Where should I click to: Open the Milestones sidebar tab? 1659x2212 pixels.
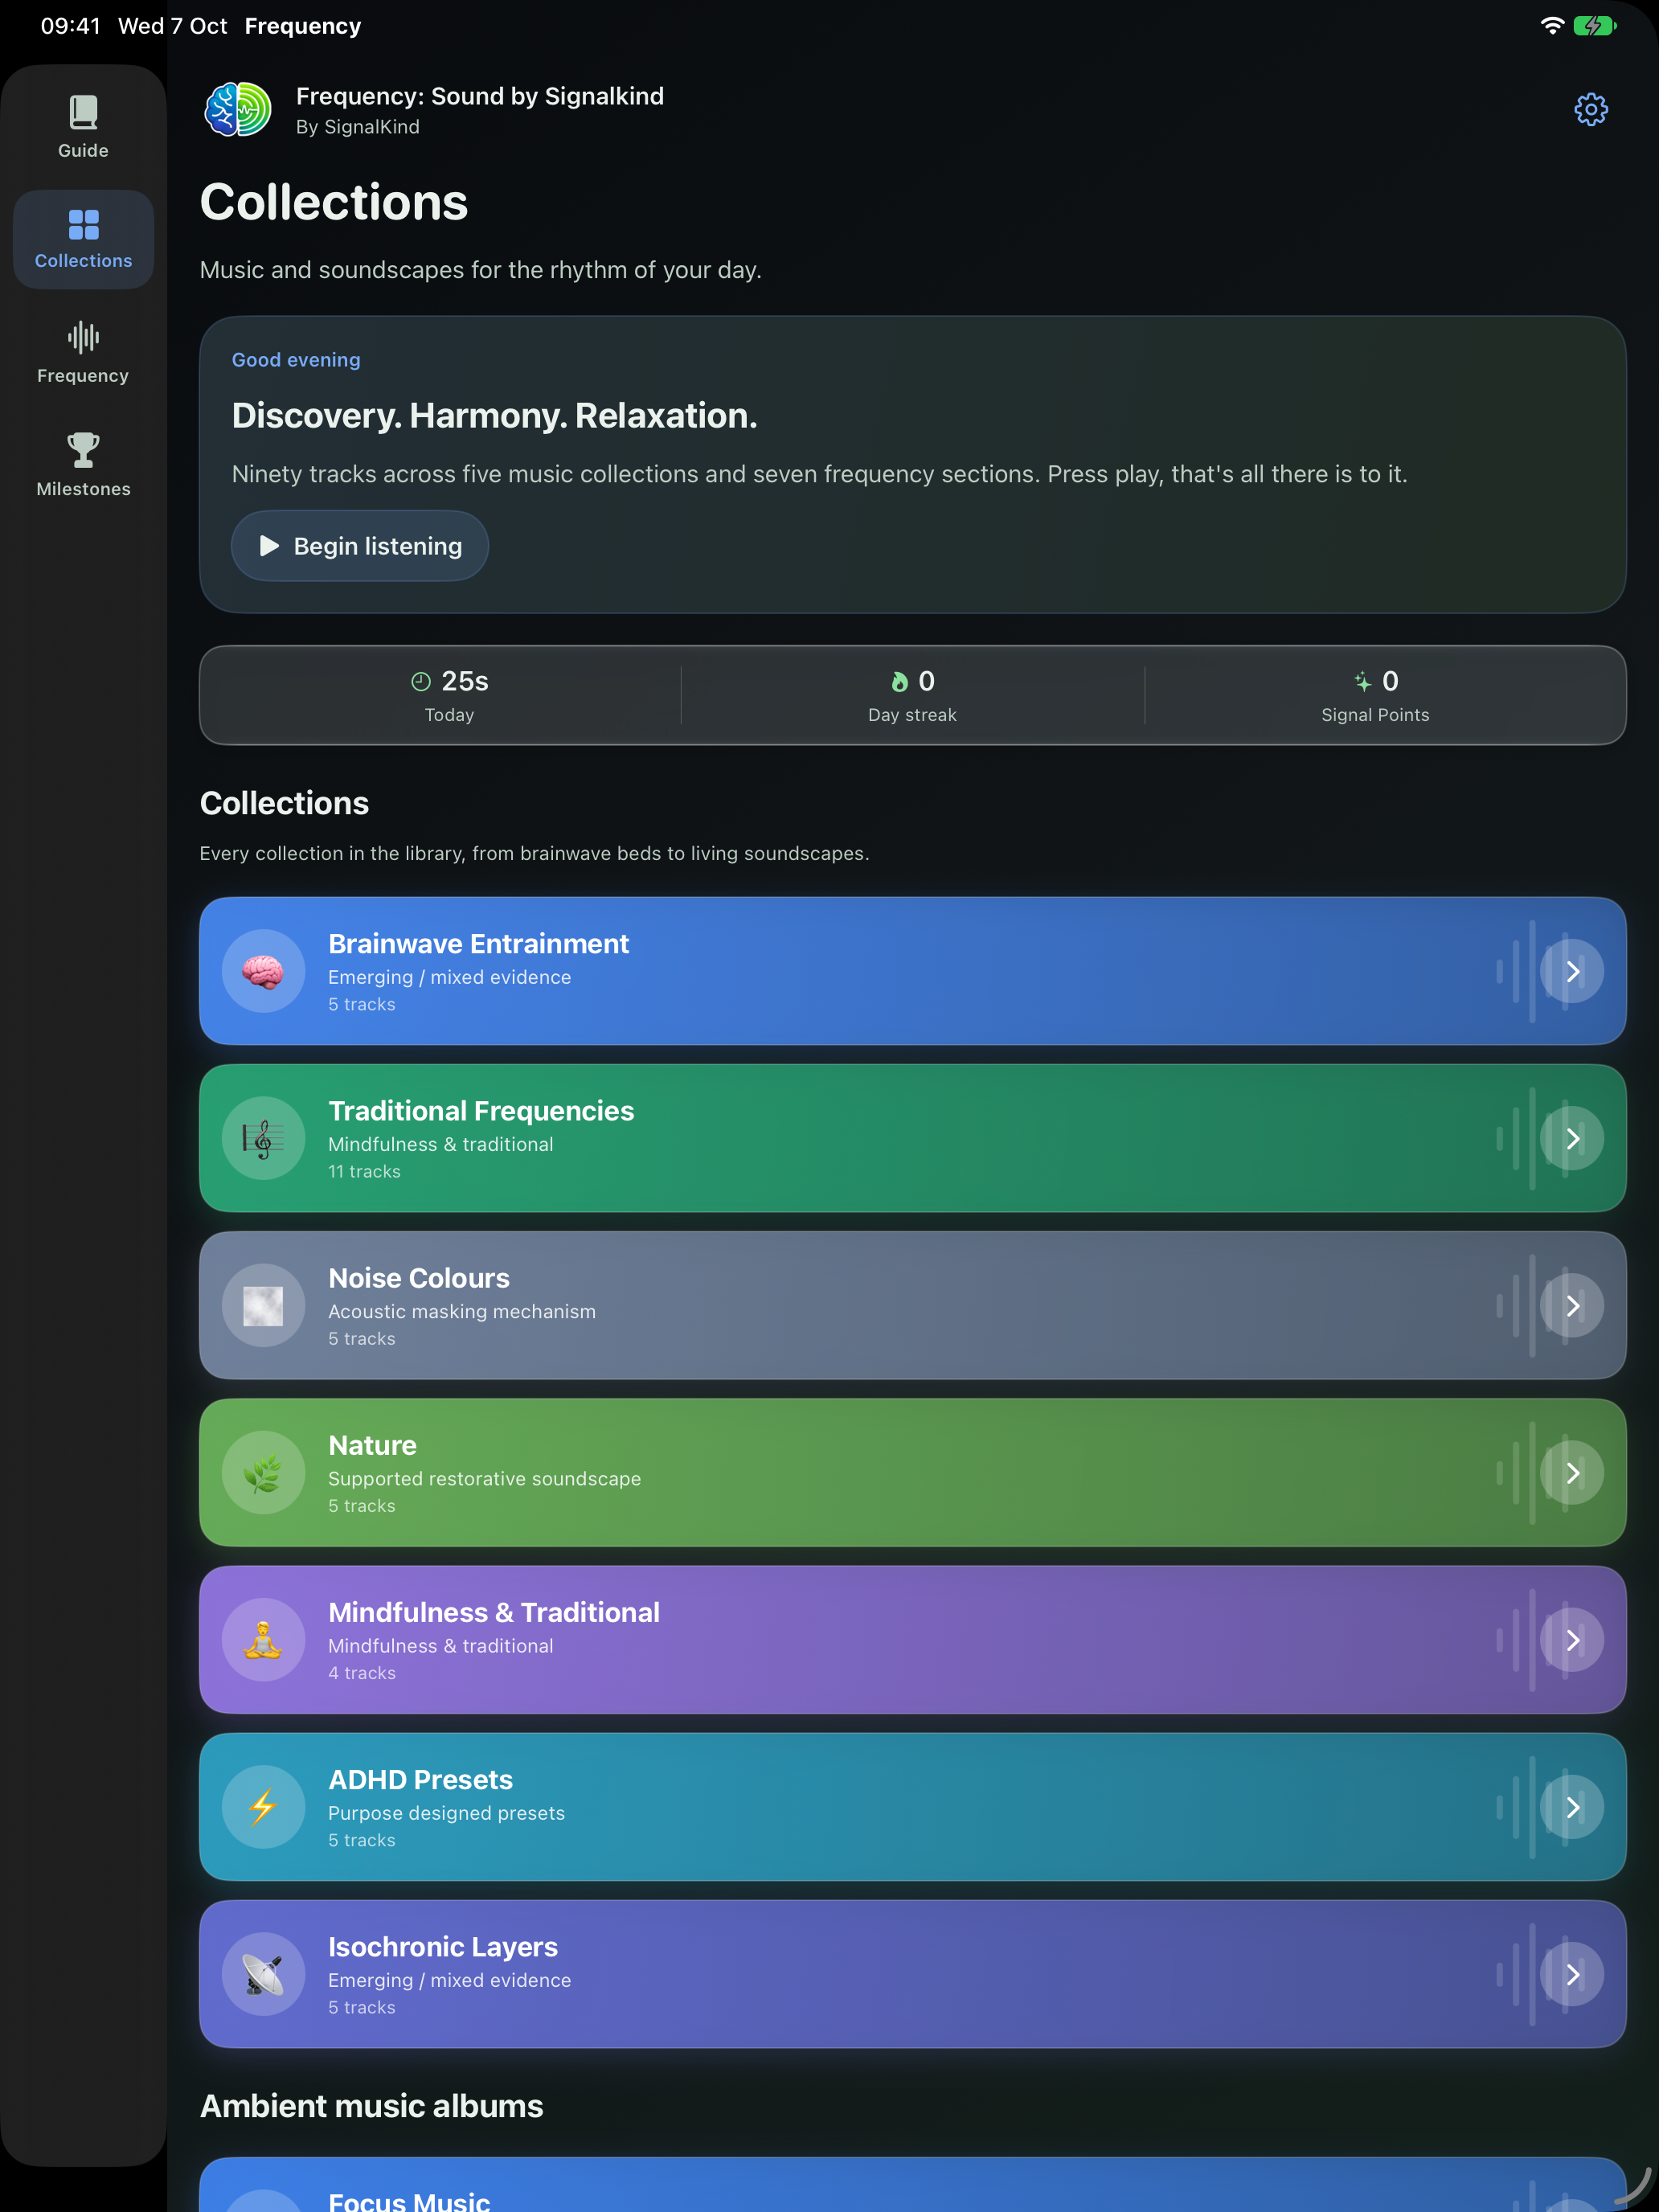tap(83, 465)
